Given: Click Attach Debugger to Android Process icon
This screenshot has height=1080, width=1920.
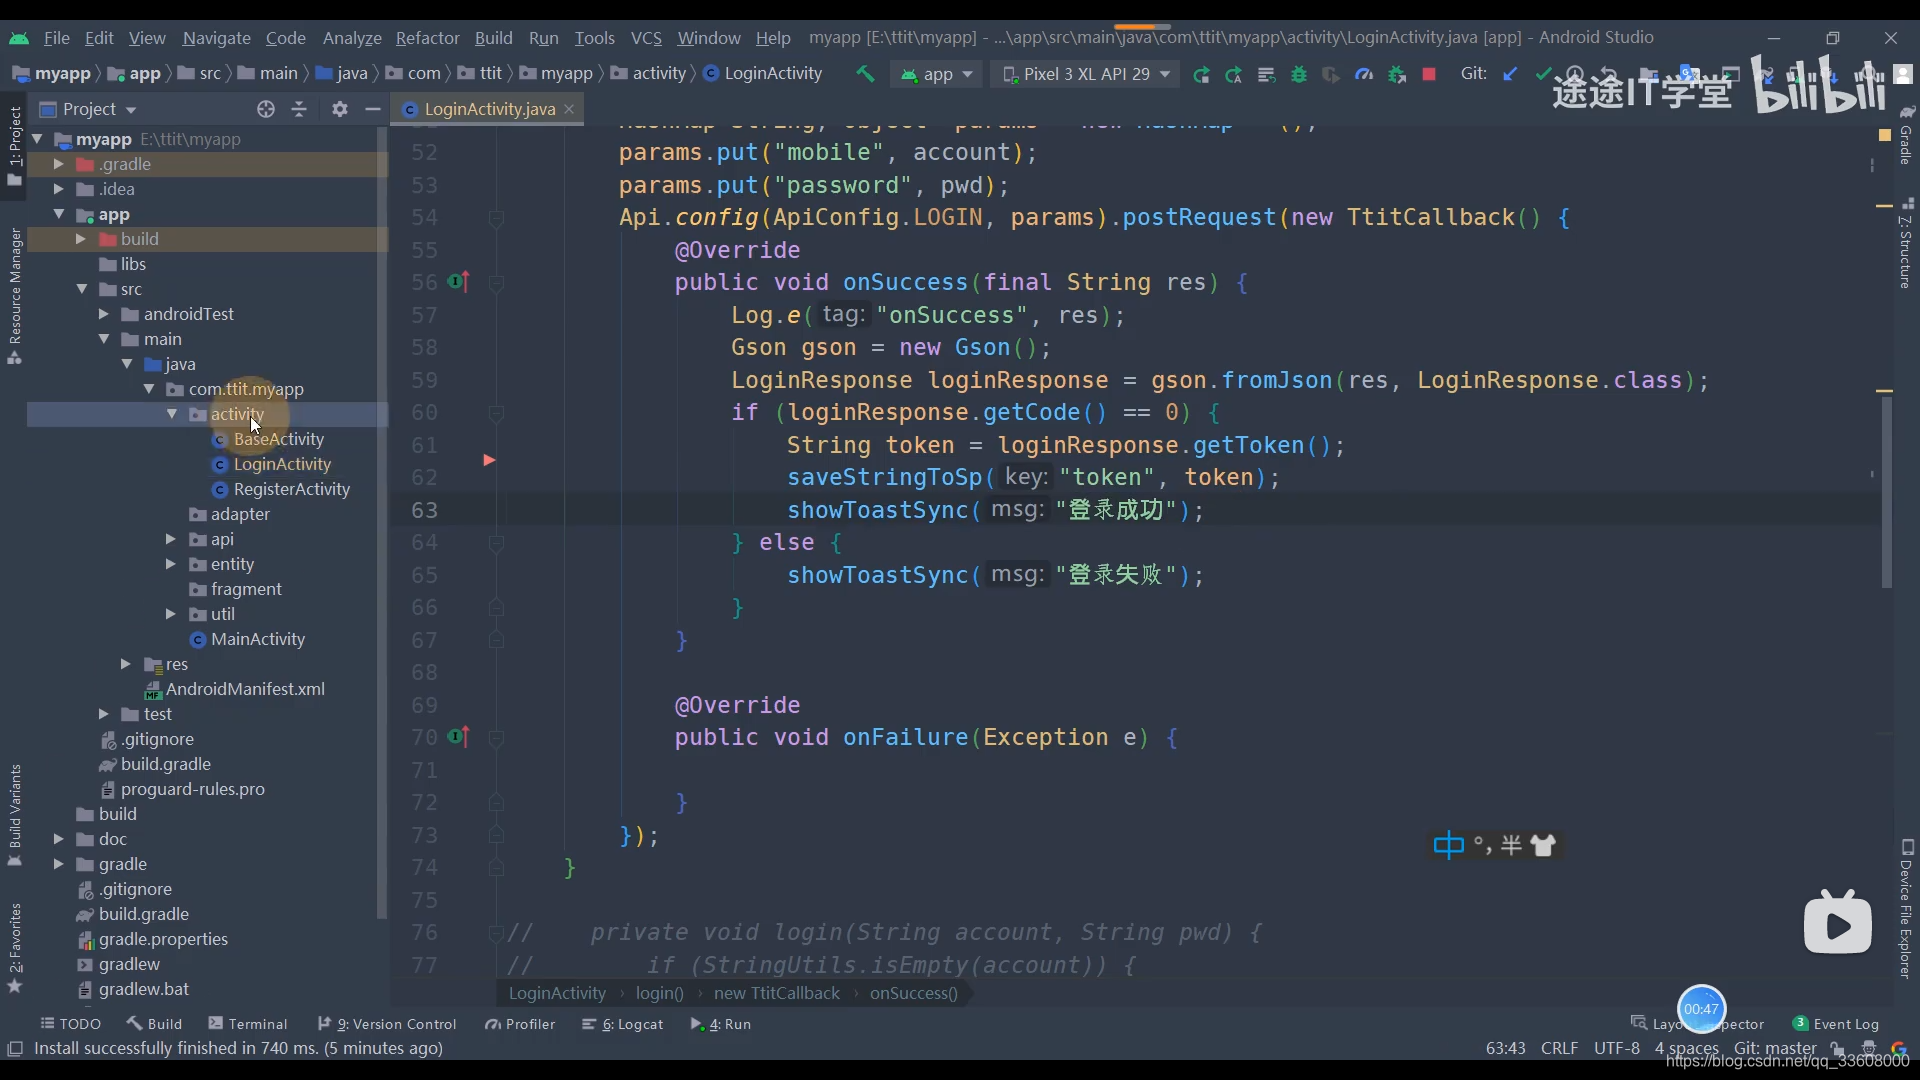Looking at the screenshot, I should (x=1397, y=75).
